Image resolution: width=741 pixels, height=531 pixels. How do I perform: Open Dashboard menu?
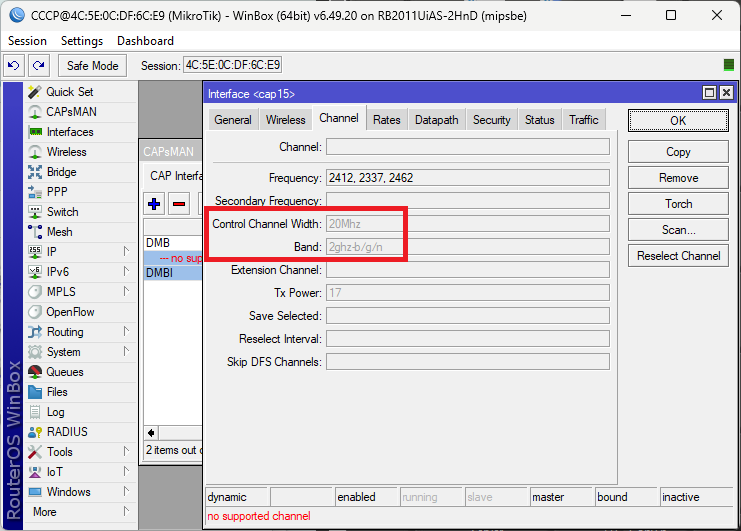[146, 41]
